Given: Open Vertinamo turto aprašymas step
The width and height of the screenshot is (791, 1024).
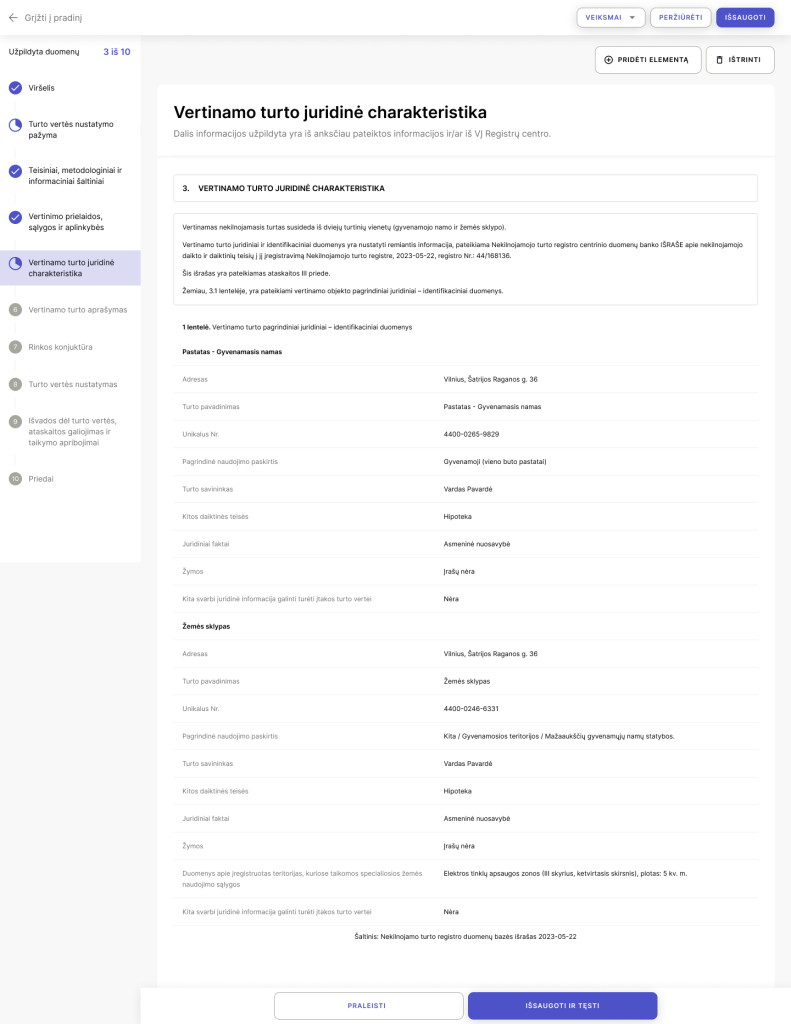Looking at the screenshot, I should (78, 310).
